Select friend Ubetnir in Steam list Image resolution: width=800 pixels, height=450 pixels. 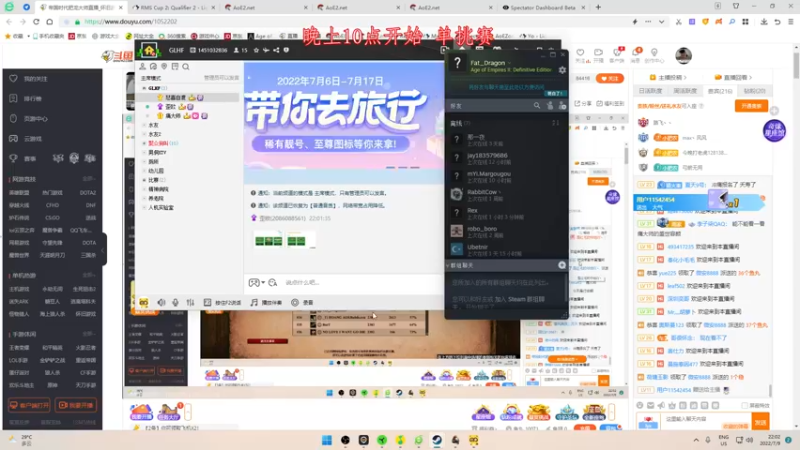point(508,249)
